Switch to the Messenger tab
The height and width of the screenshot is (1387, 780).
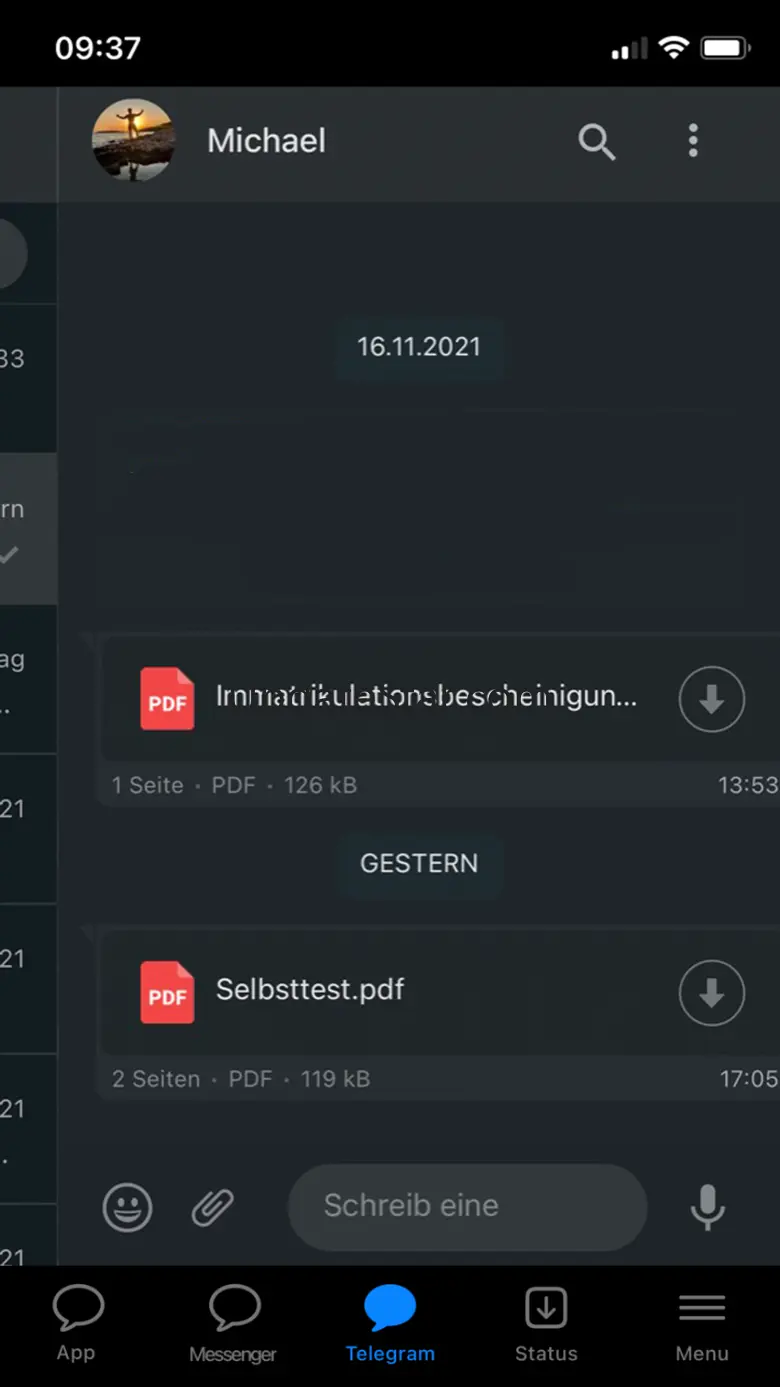click(233, 1324)
